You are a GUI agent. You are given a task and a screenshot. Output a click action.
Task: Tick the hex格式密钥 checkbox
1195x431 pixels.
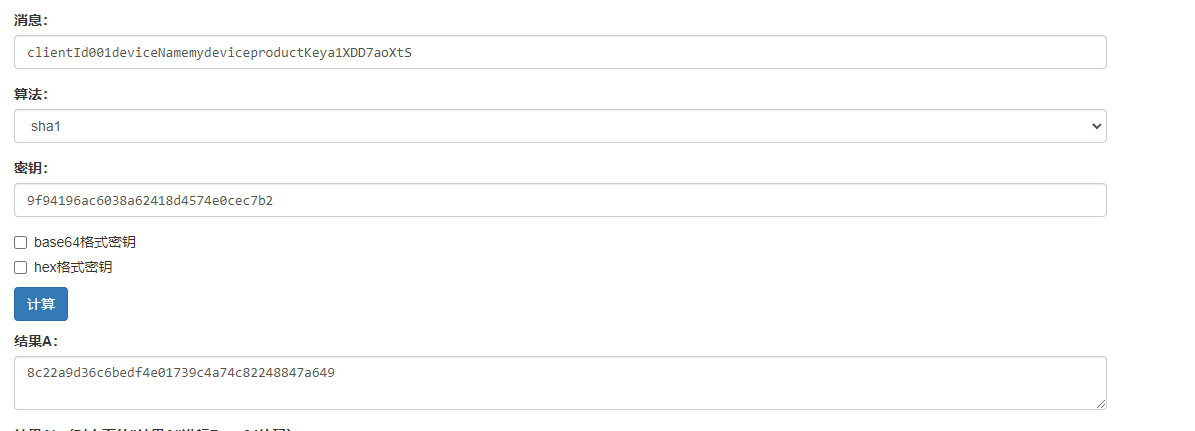click(x=21, y=267)
